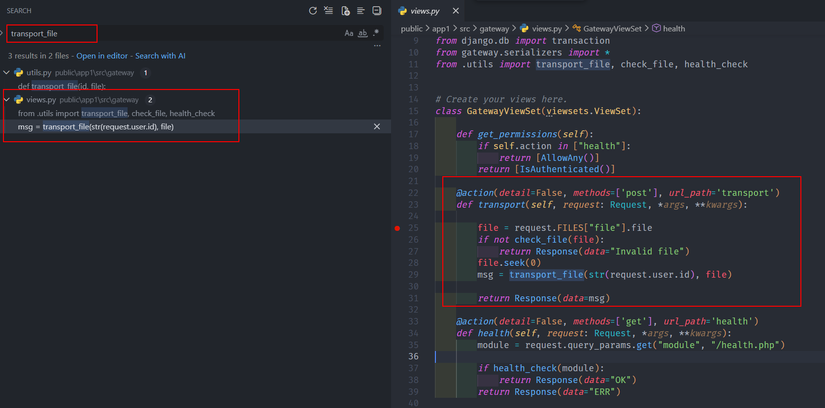Collapse utils.py search results group
Image resolution: width=825 pixels, height=408 pixels.
7,73
